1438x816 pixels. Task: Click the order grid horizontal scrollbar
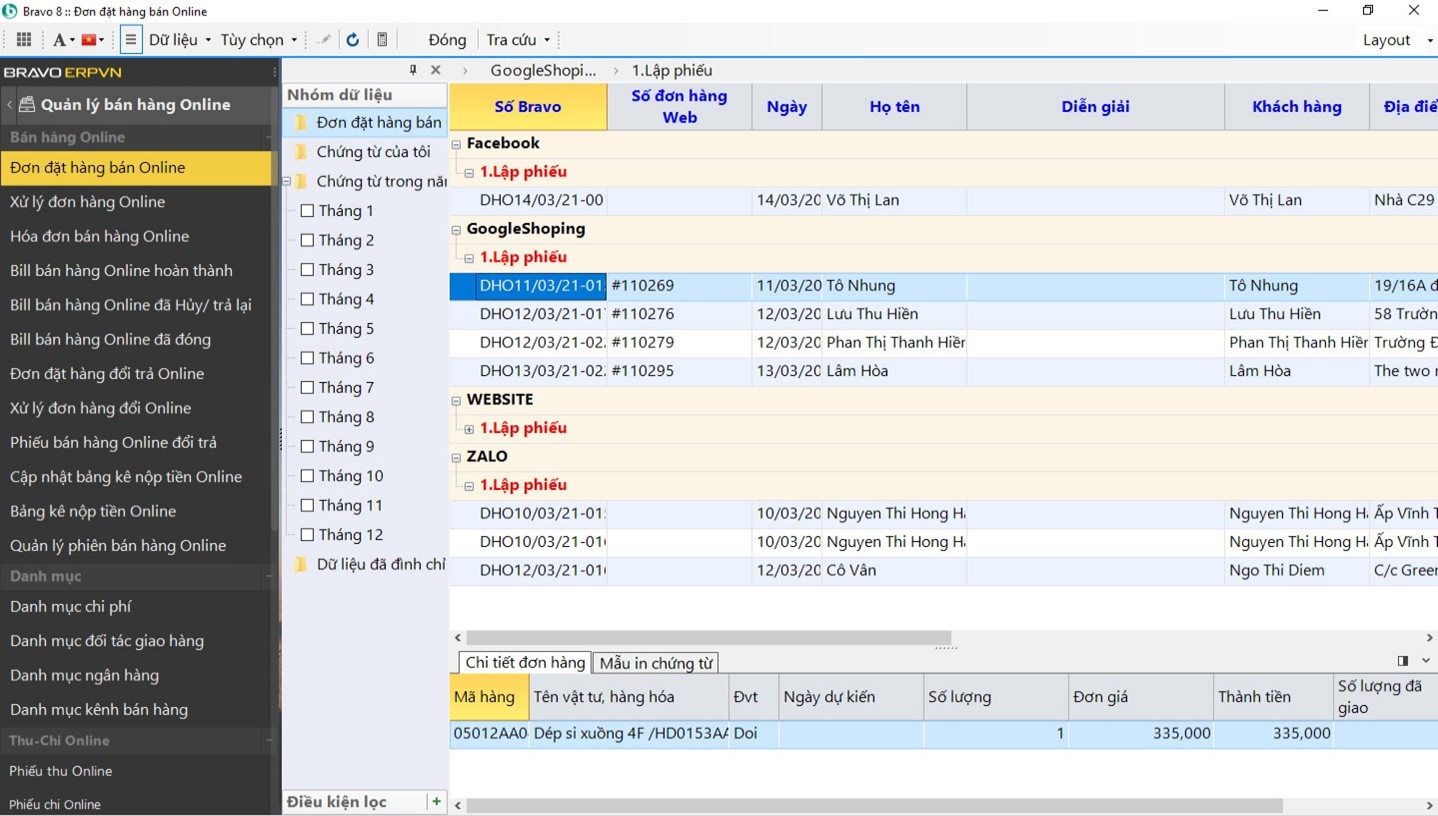tap(708, 637)
